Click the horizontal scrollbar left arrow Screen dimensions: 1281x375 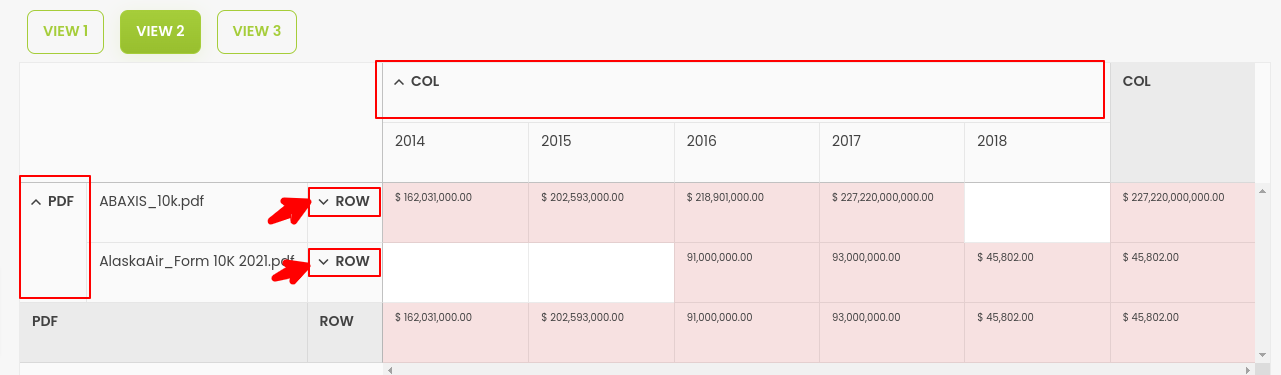(390, 370)
